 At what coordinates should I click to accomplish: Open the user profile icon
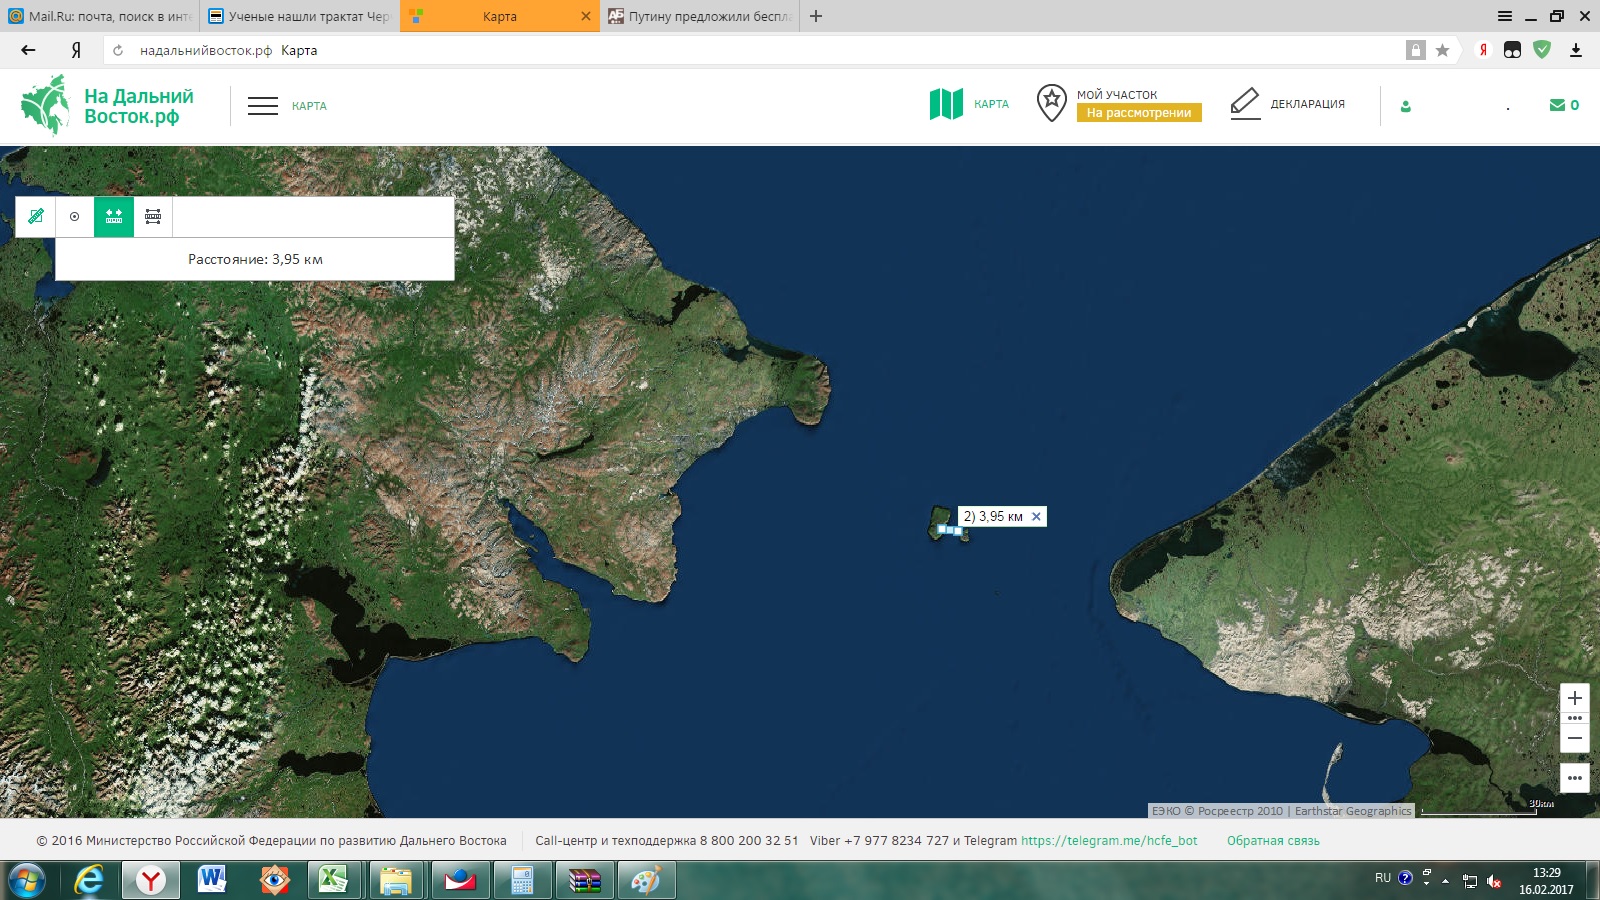[x=1406, y=106]
